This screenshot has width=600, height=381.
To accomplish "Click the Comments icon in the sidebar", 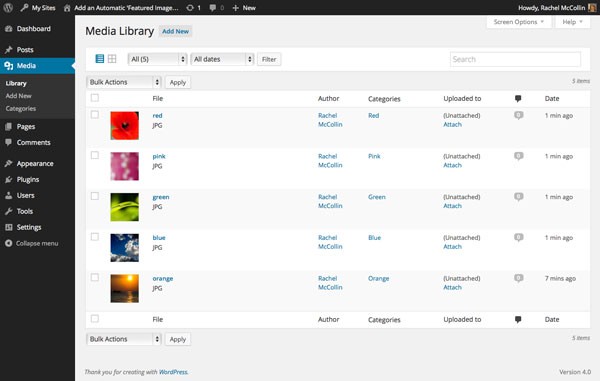I will coord(8,142).
